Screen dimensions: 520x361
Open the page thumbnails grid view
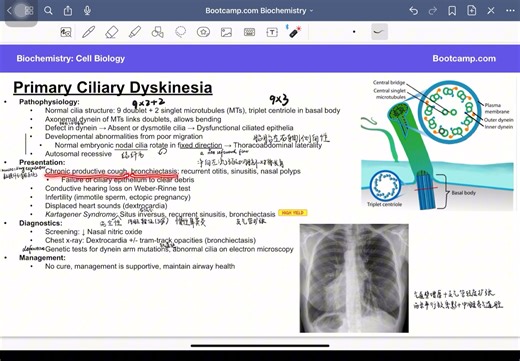tap(29, 11)
